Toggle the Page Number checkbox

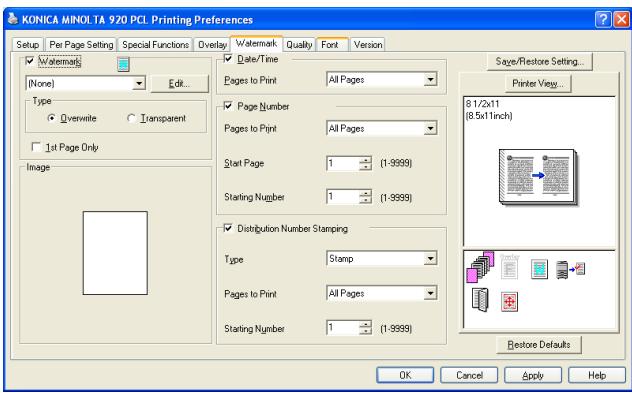[x=228, y=106]
